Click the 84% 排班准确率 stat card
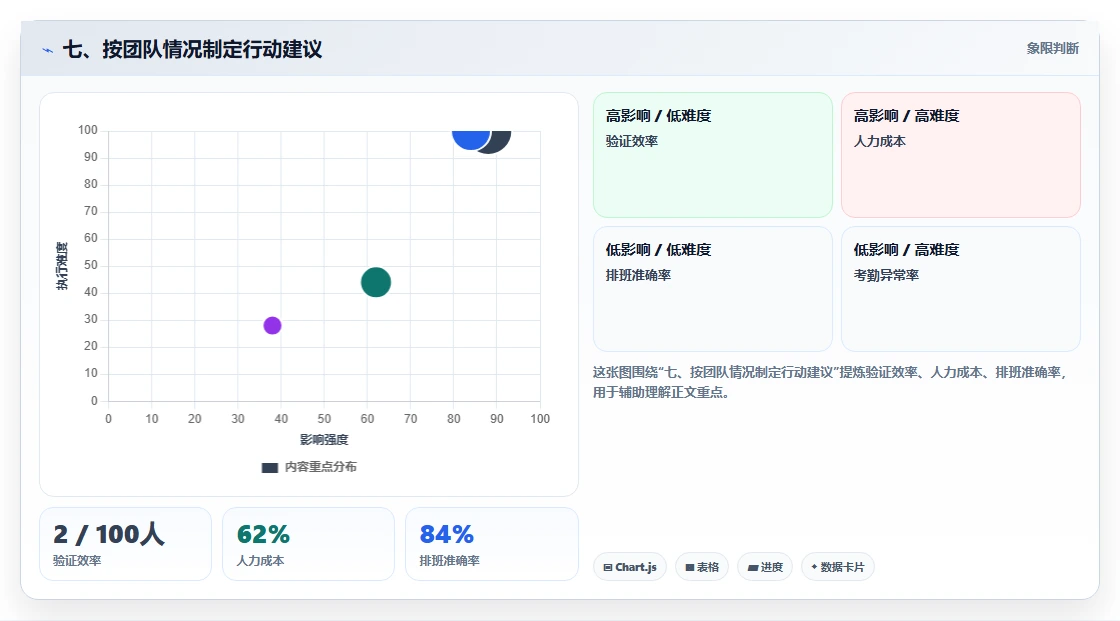 click(491, 545)
